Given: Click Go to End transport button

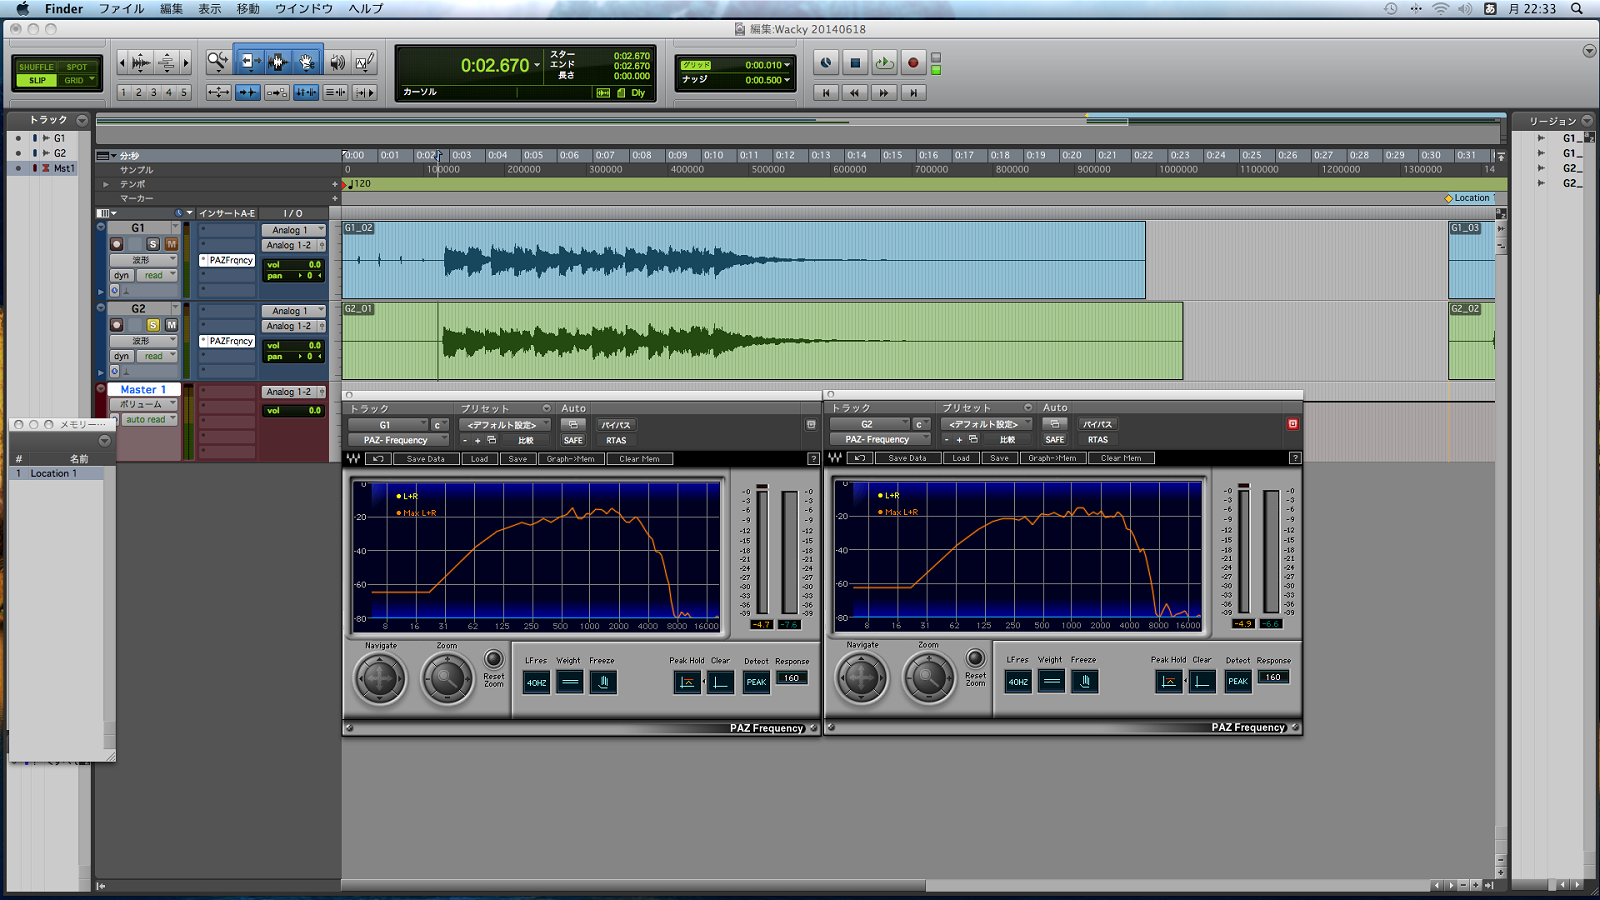Looking at the screenshot, I should point(913,93).
